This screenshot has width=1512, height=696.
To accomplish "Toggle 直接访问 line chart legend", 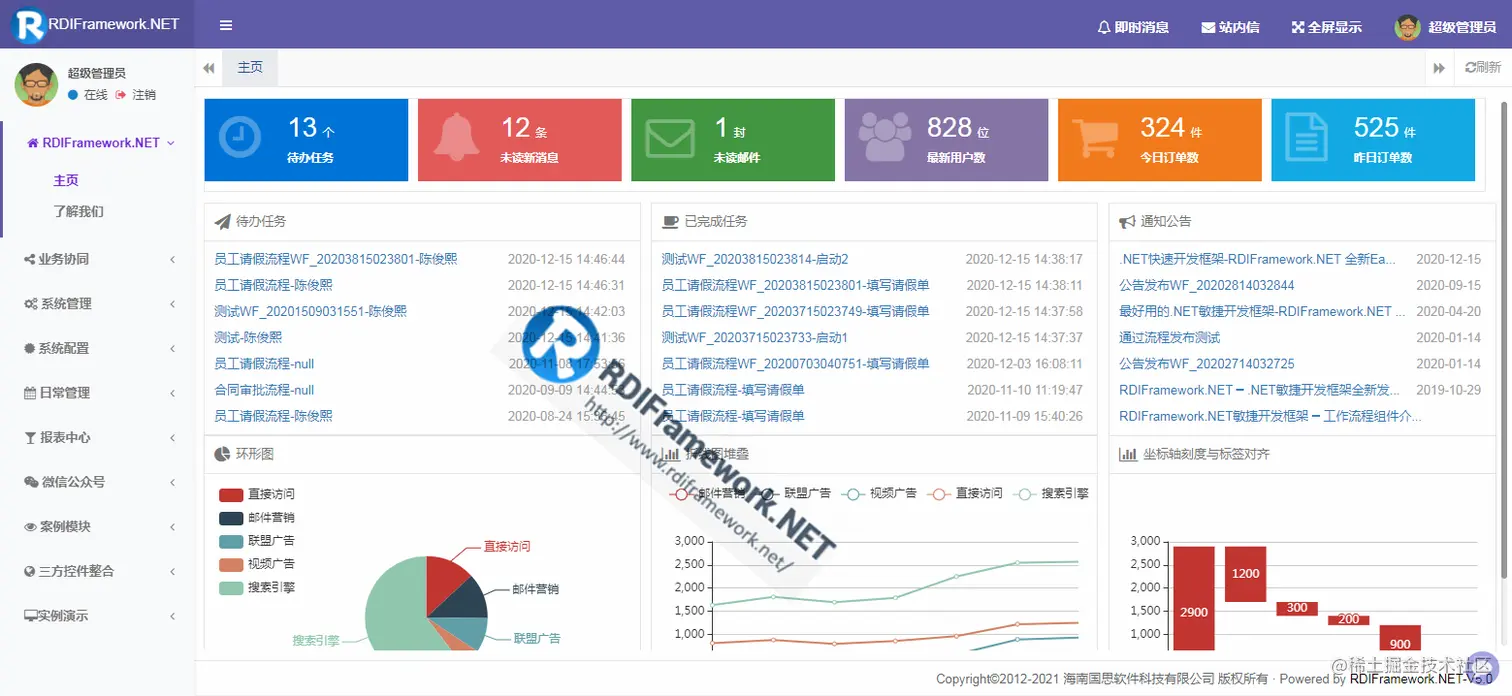I will [966, 494].
